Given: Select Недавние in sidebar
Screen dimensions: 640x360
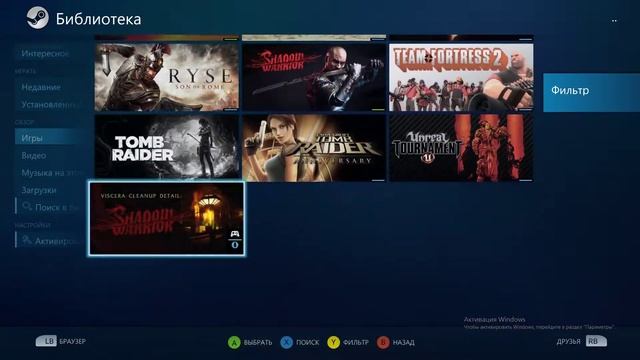Looking at the screenshot, I should tap(41, 87).
